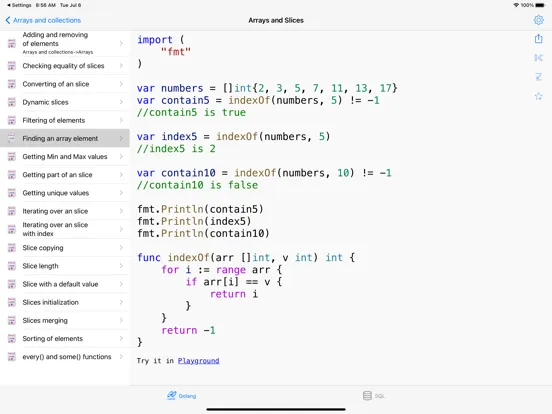This screenshot has width=552, height=414.
Task: Click the document icon beside Filtering of elements
Action: click(x=12, y=120)
